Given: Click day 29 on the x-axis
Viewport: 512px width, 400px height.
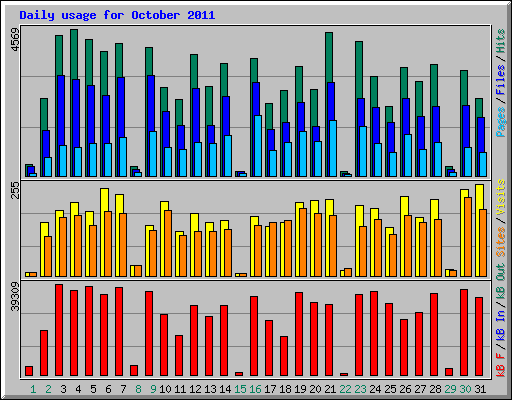Looking at the screenshot, I should click(x=450, y=389).
